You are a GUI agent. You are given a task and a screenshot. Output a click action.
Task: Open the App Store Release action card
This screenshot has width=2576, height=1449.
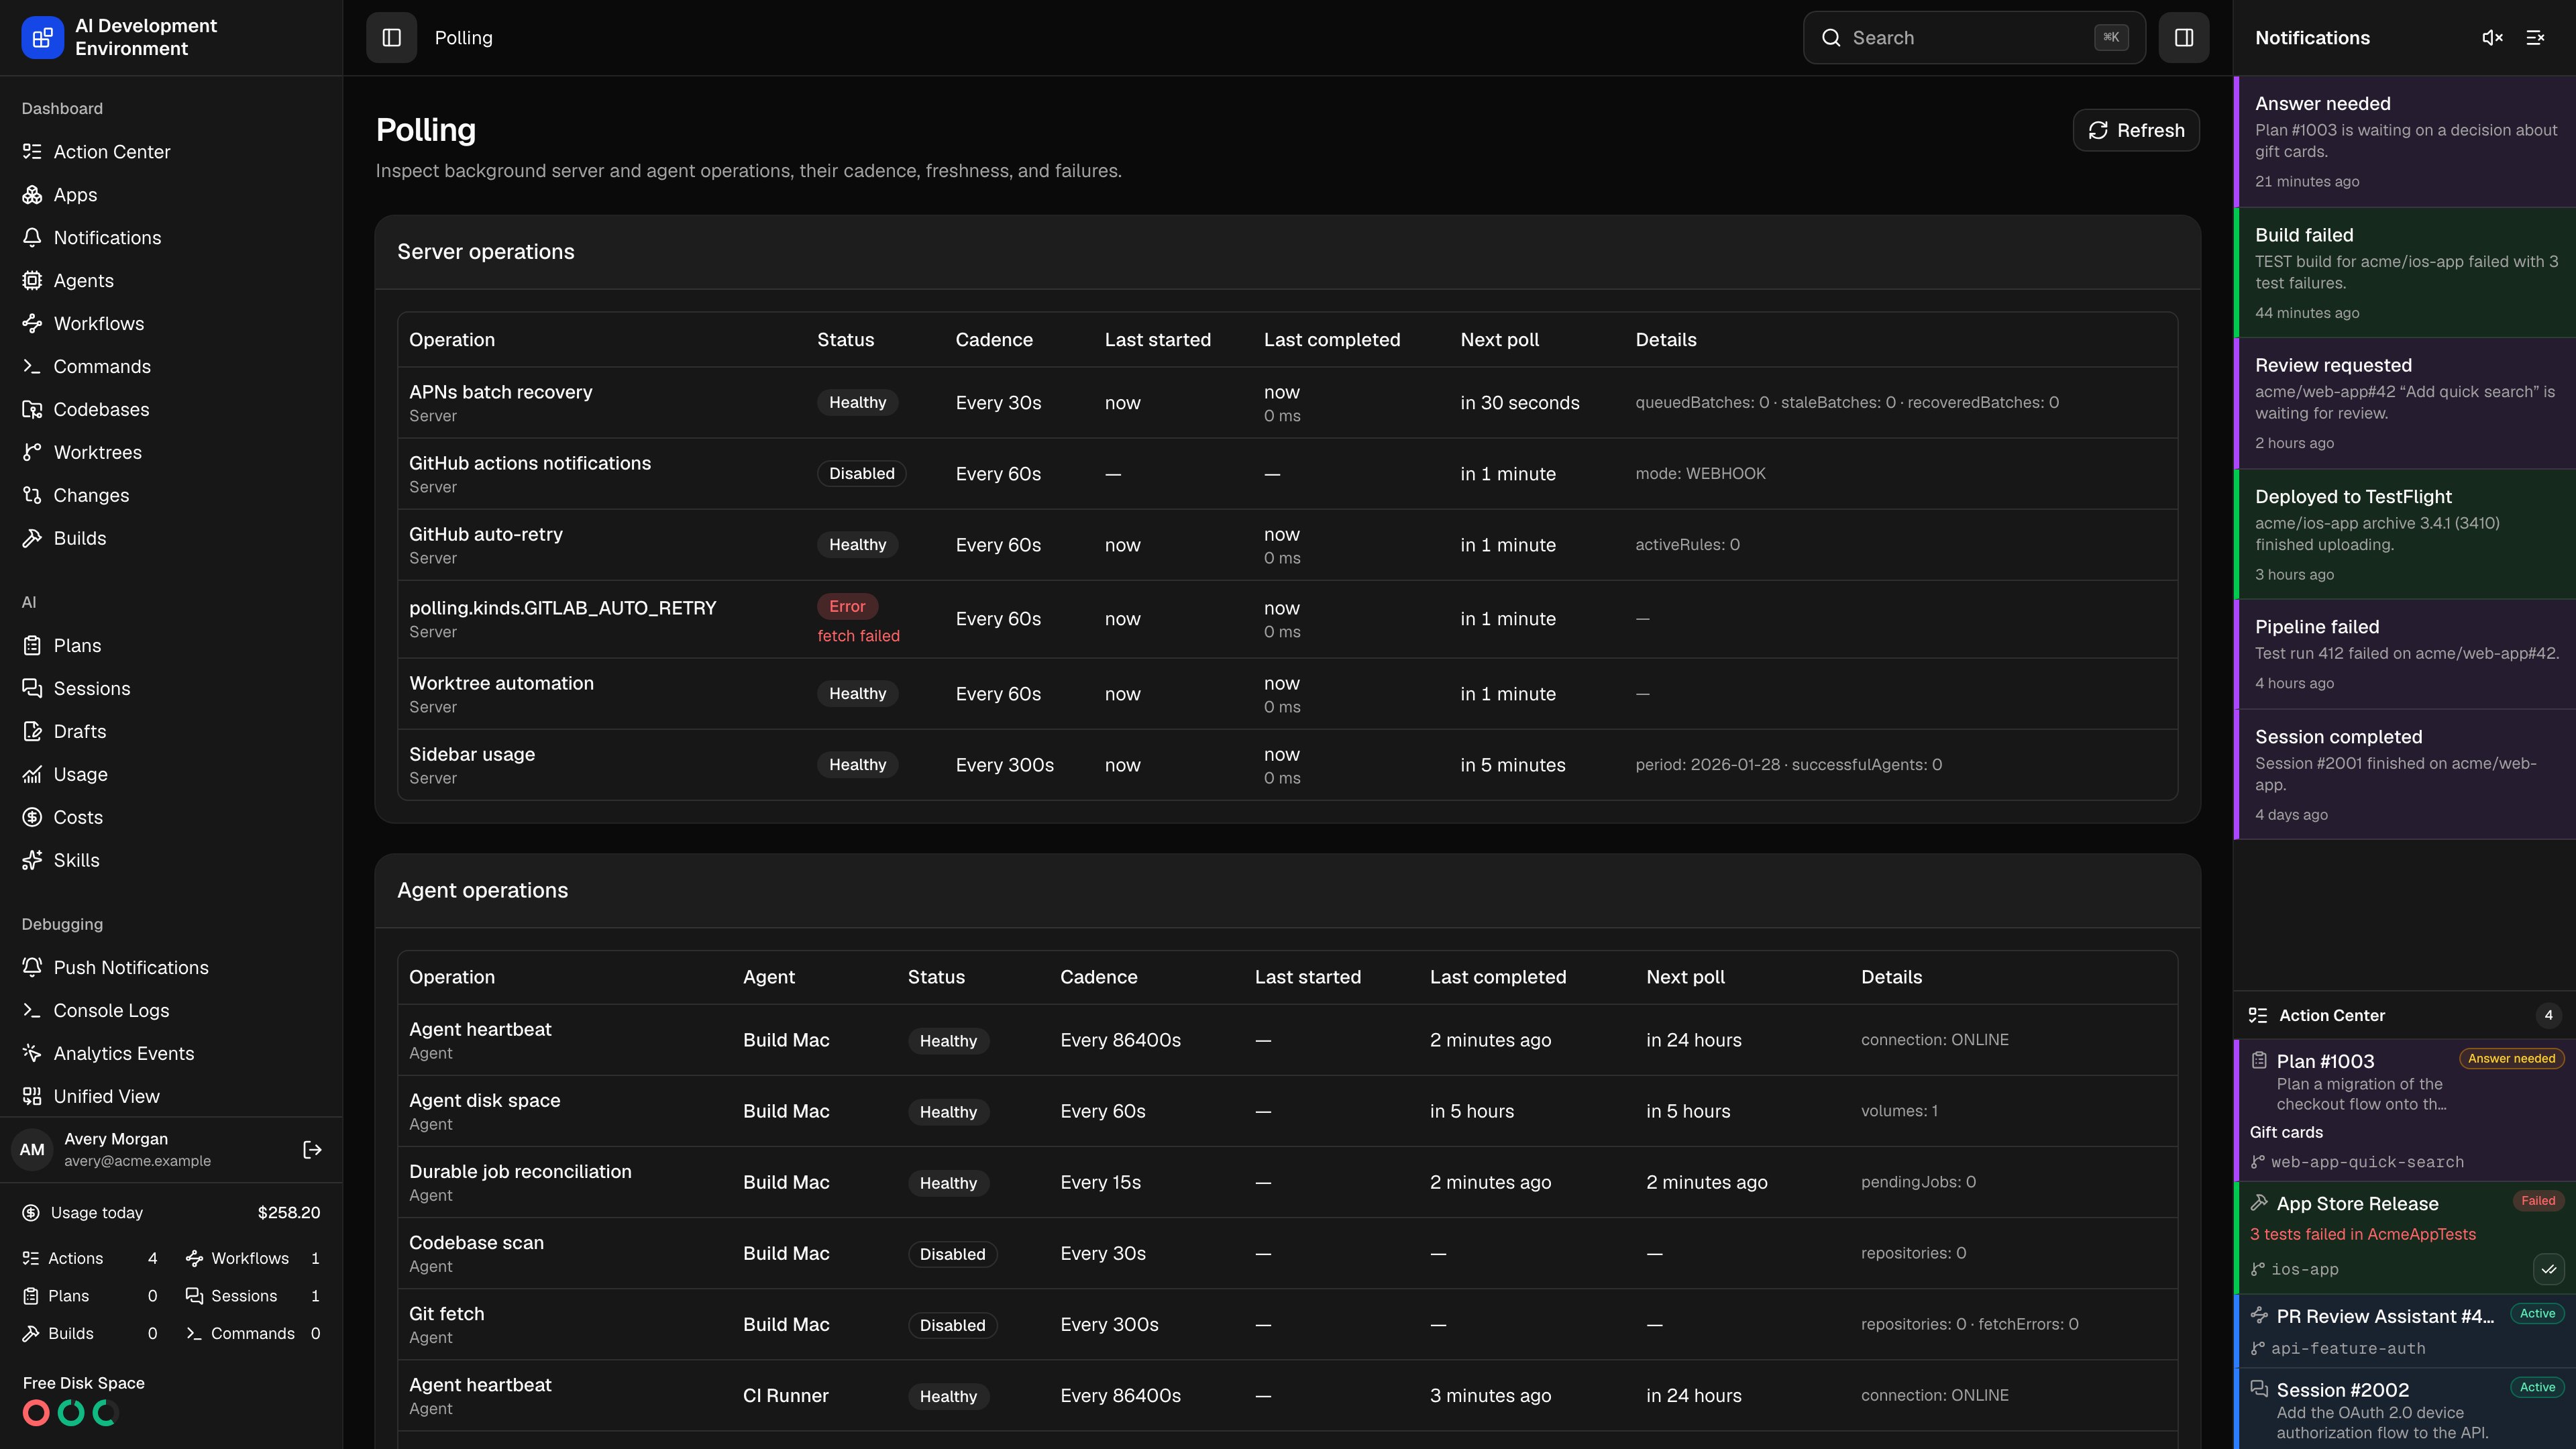2405,1237
